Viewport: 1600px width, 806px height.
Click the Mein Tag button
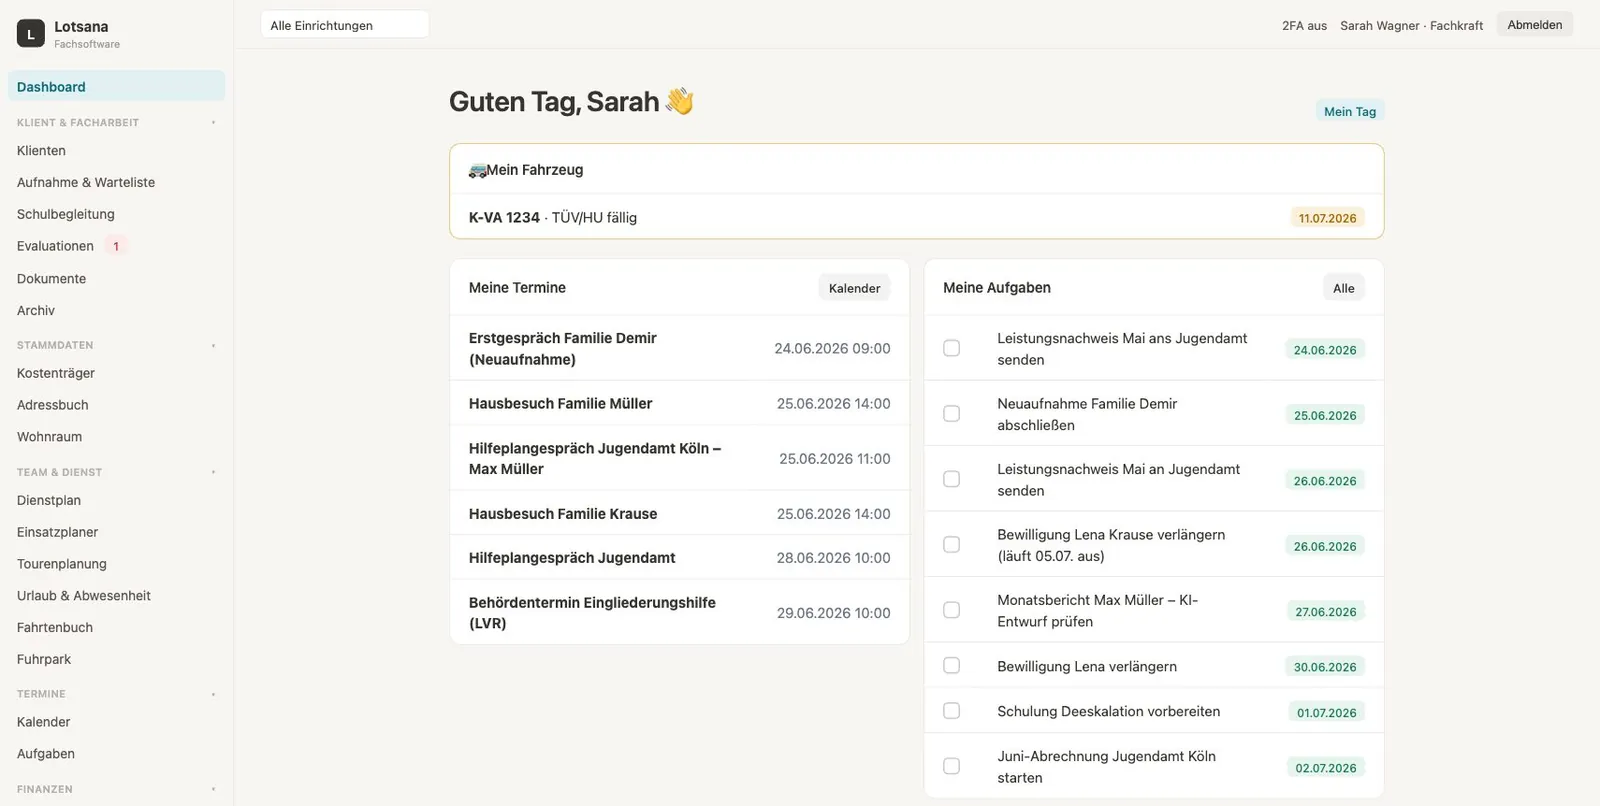coord(1350,112)
